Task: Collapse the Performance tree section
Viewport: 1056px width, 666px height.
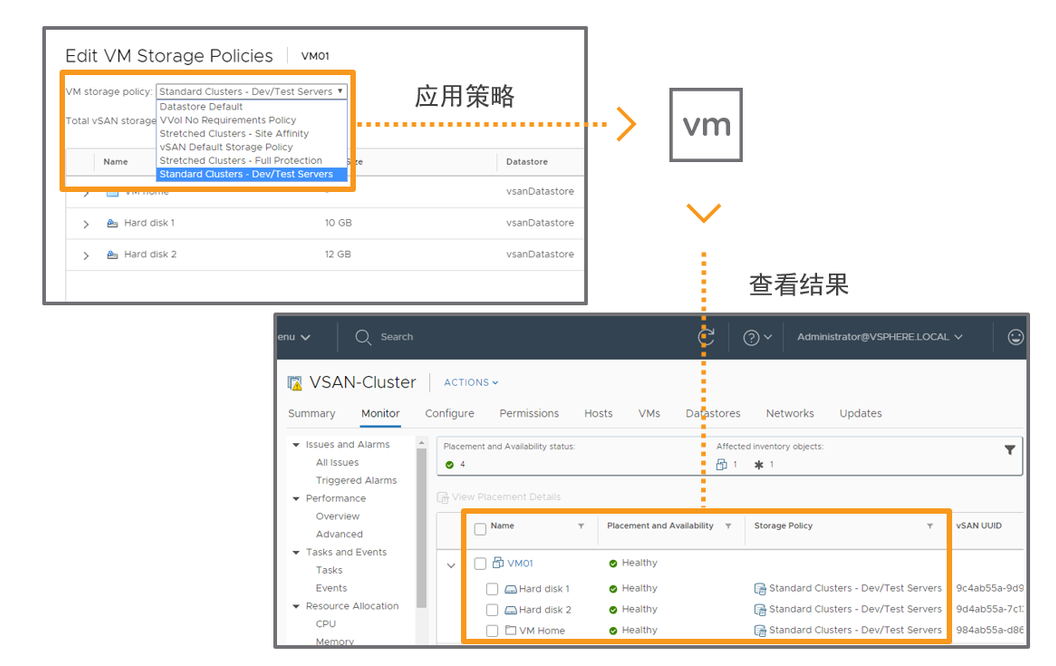Action: (x=296, y=499)
